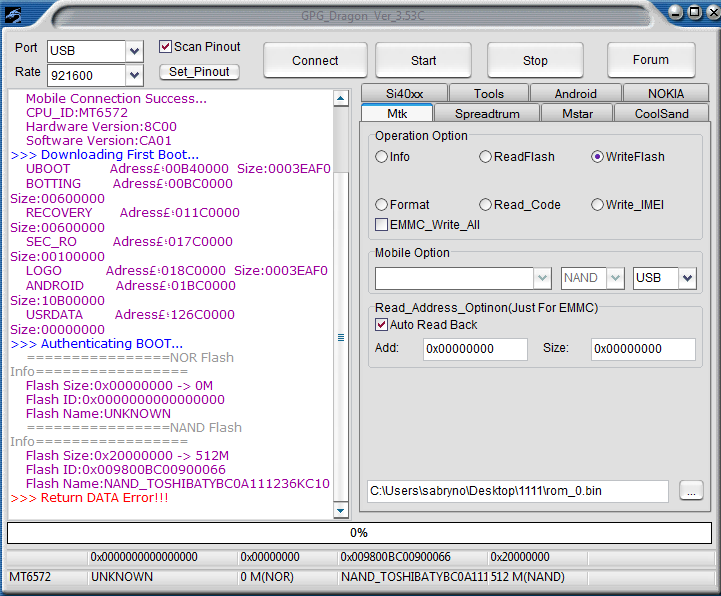
Task: Click the rom_0.bin file path field
Action: (x=517, y=491)
